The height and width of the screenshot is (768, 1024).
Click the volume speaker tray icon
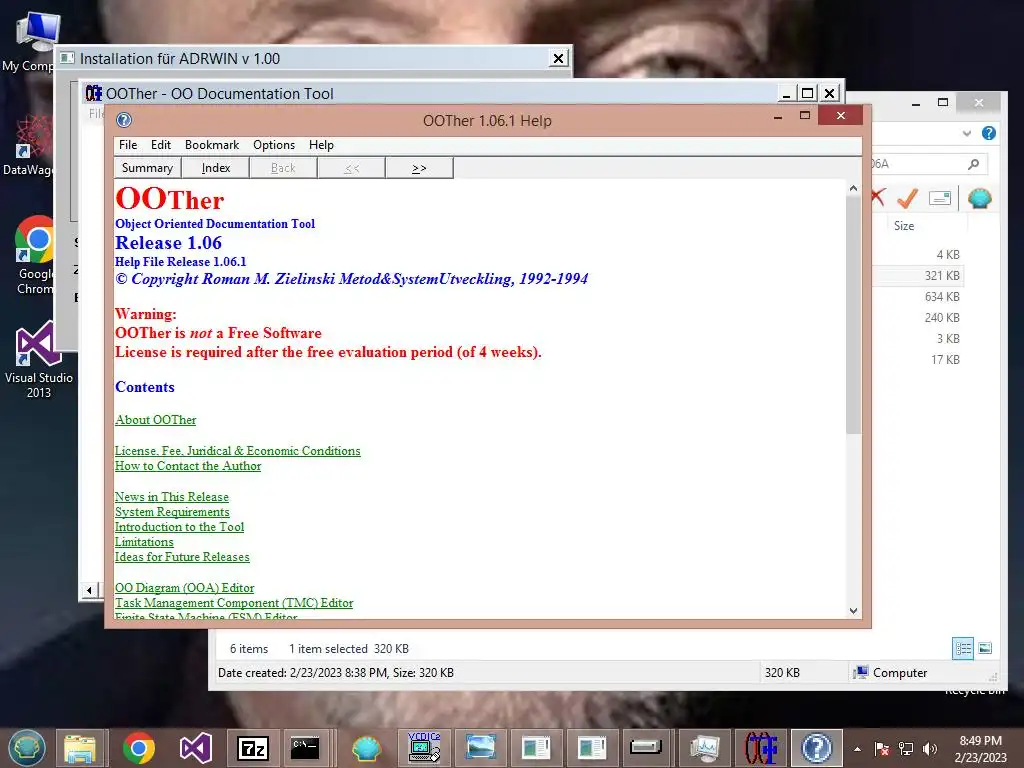(930, 749)
